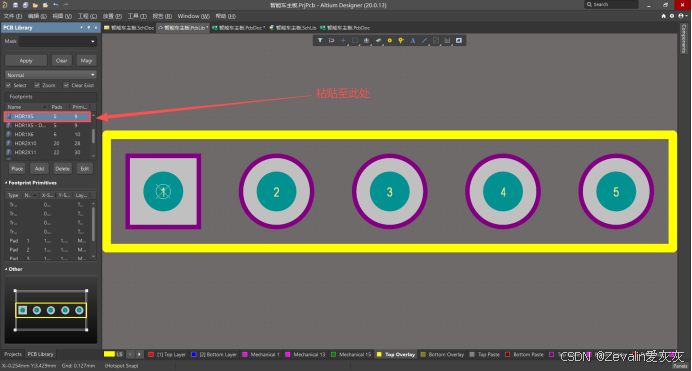Click the last active-bar toolbar icon
The image size is (692, 371).
[x=459, y=41]
